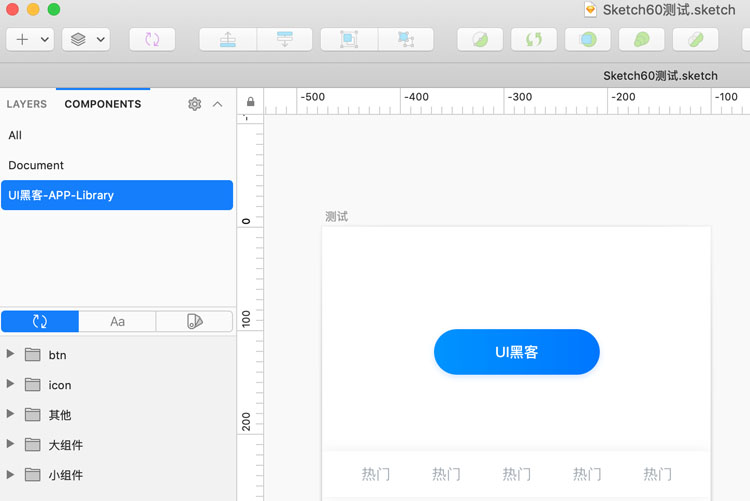The height and width of the screenshot is (501, 750).
Task: Open the Insert dropdown arrow
Action: point(44,39)
